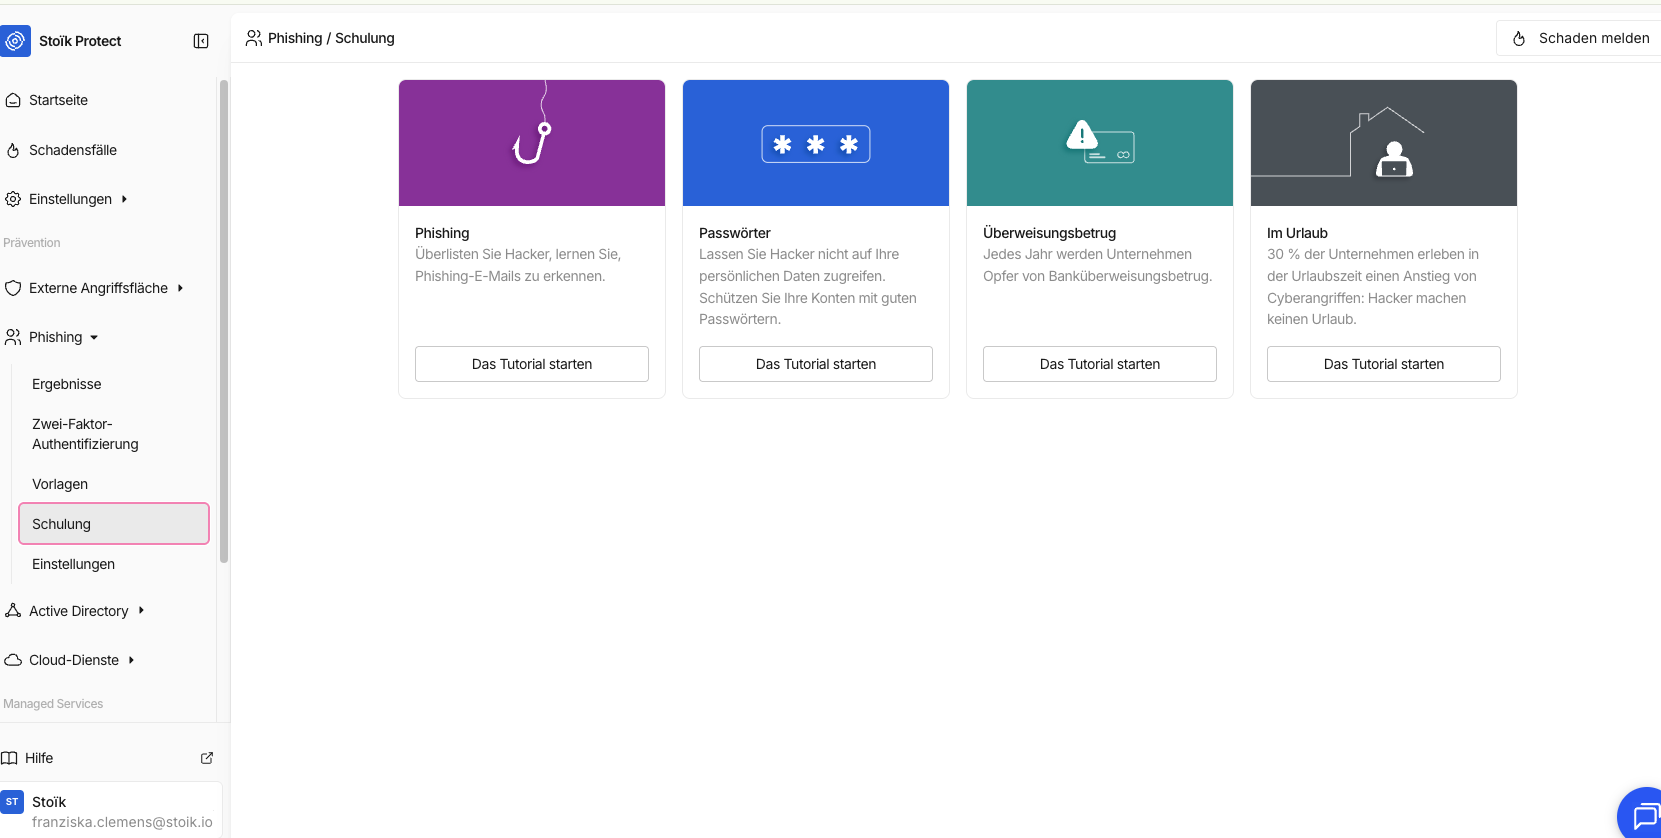Start the Im Urlaub tutorial
Screen dimensions: 1661x838
click(1384, 364)
